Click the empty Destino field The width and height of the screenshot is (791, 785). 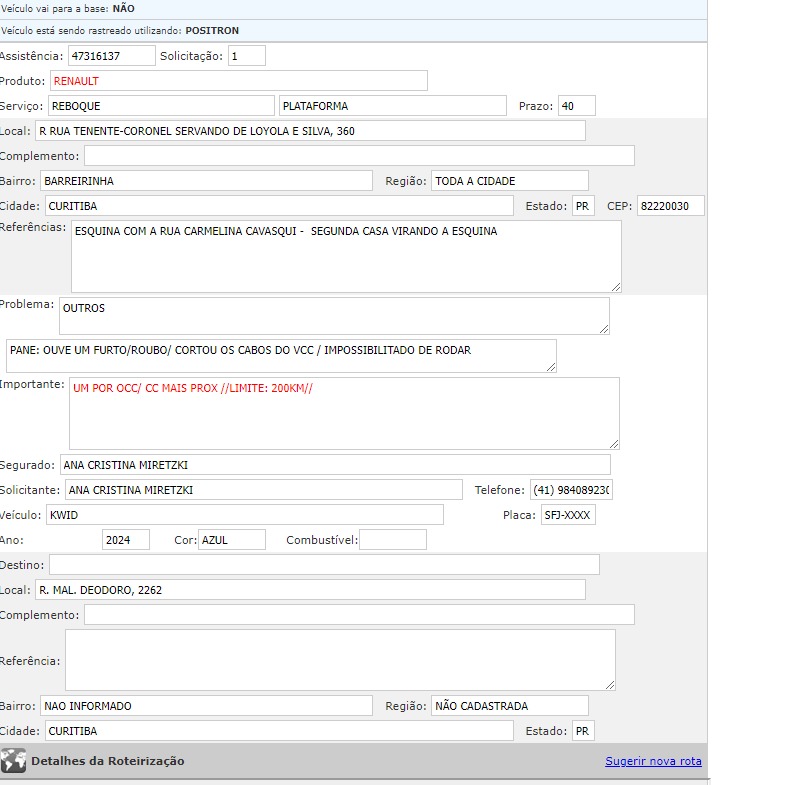coord(324,565)
